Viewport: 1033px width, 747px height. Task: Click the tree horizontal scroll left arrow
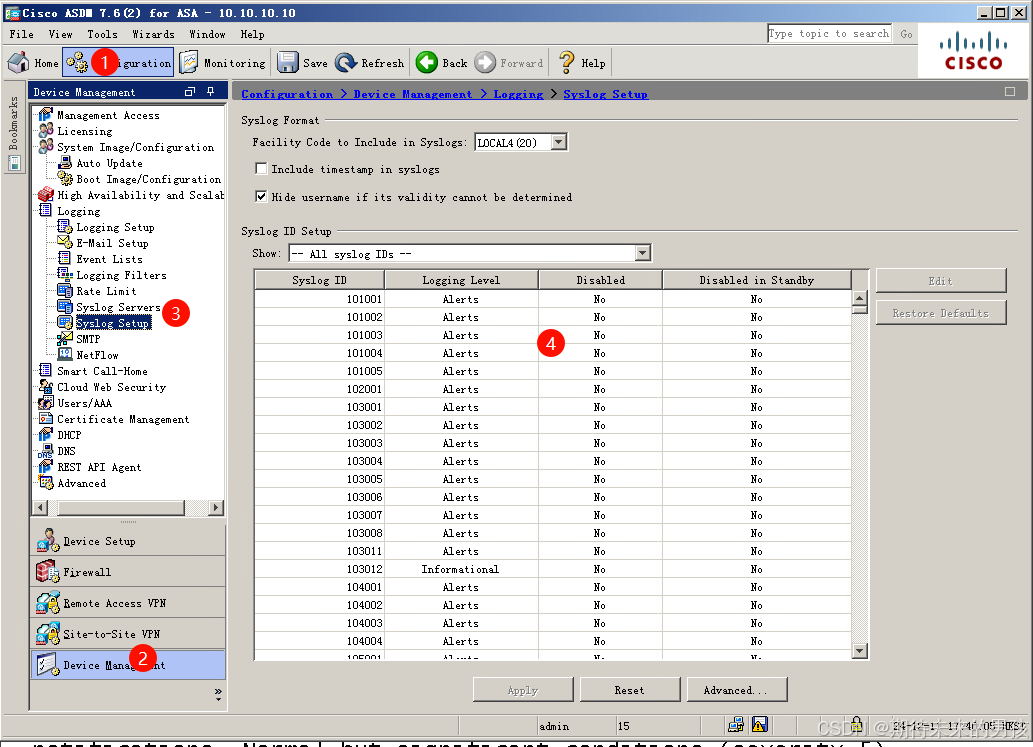tap(40, 507)
